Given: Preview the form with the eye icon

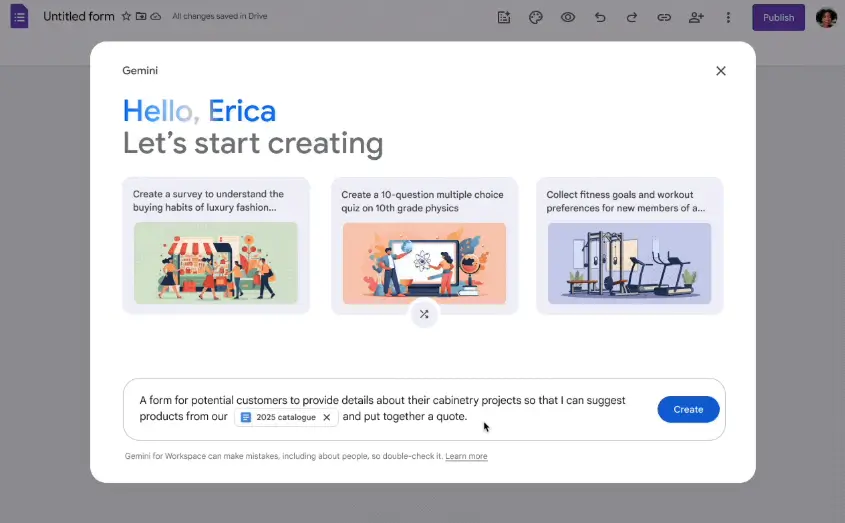Looking at the screenshot, I should tap(567, 17).
